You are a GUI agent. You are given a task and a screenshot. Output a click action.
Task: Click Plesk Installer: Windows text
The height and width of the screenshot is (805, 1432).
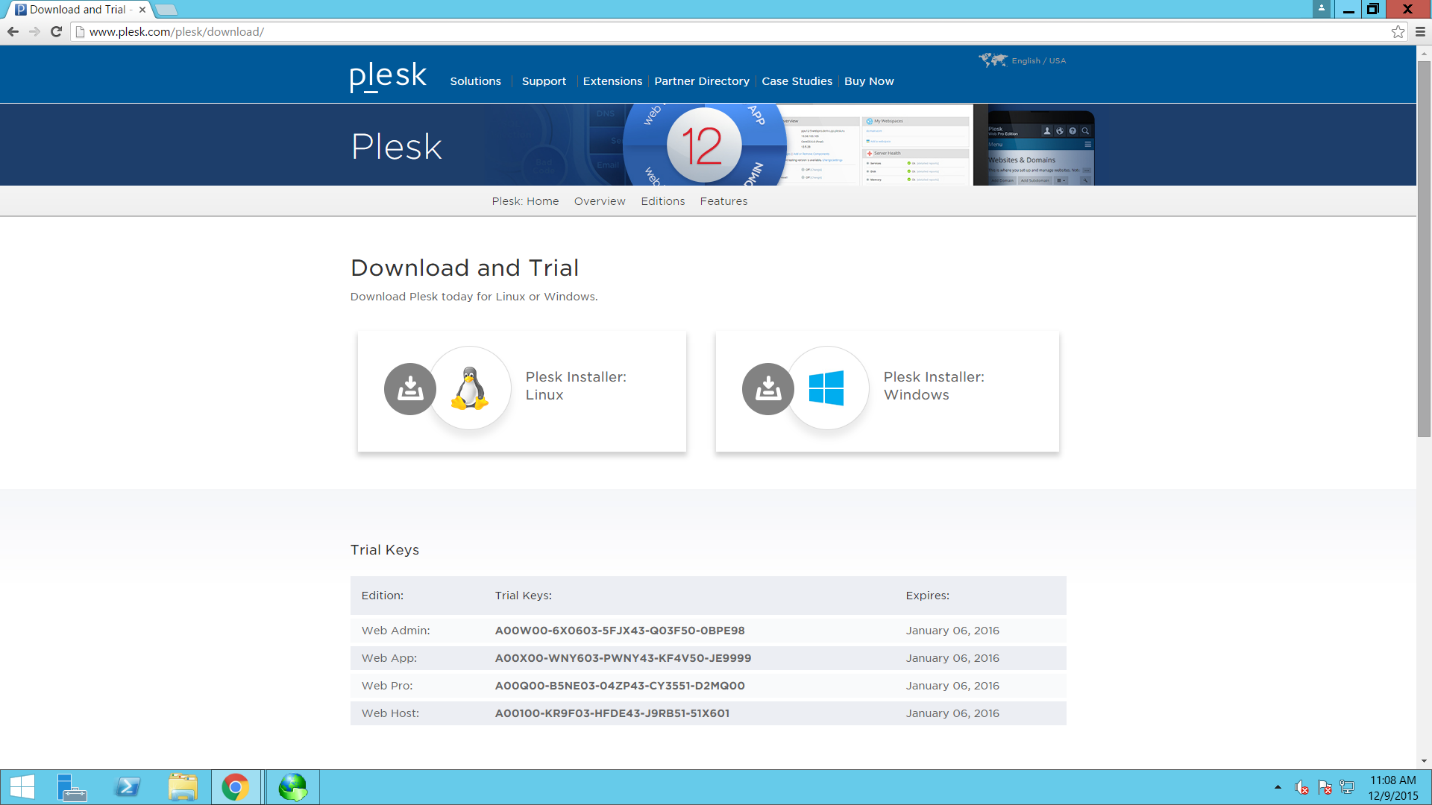[x=934, y=386]
